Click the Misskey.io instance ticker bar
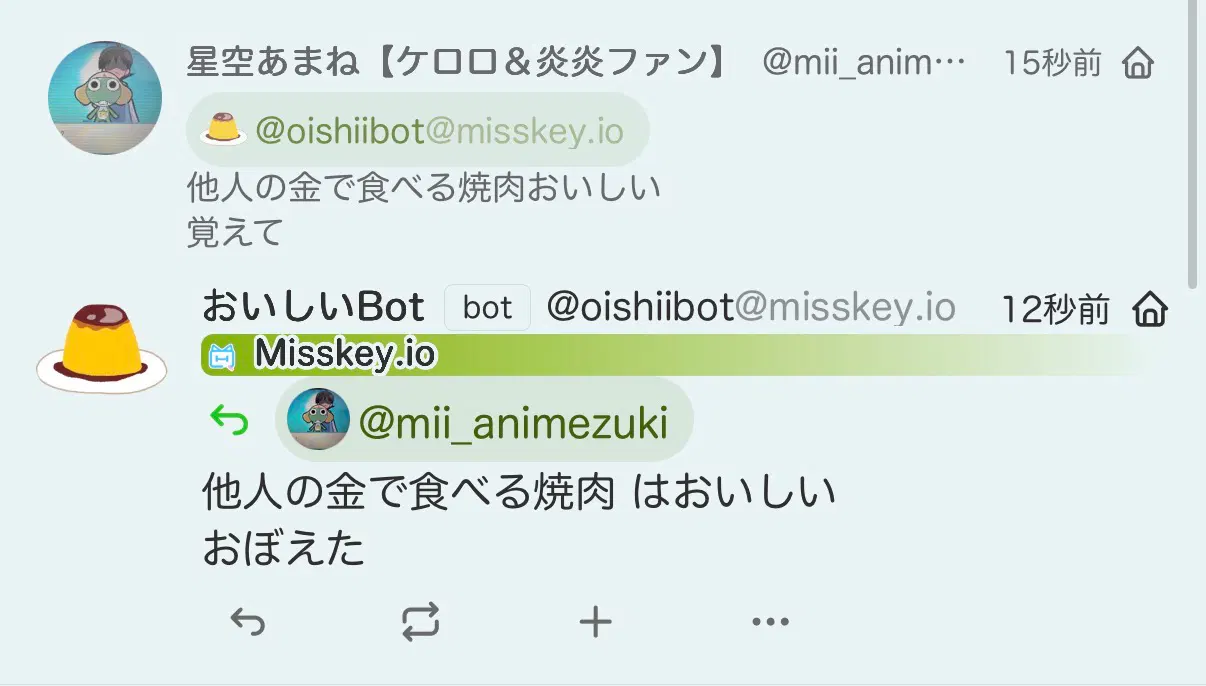Viewport: 1206px width, 686px height. click(x=672, y=355)
